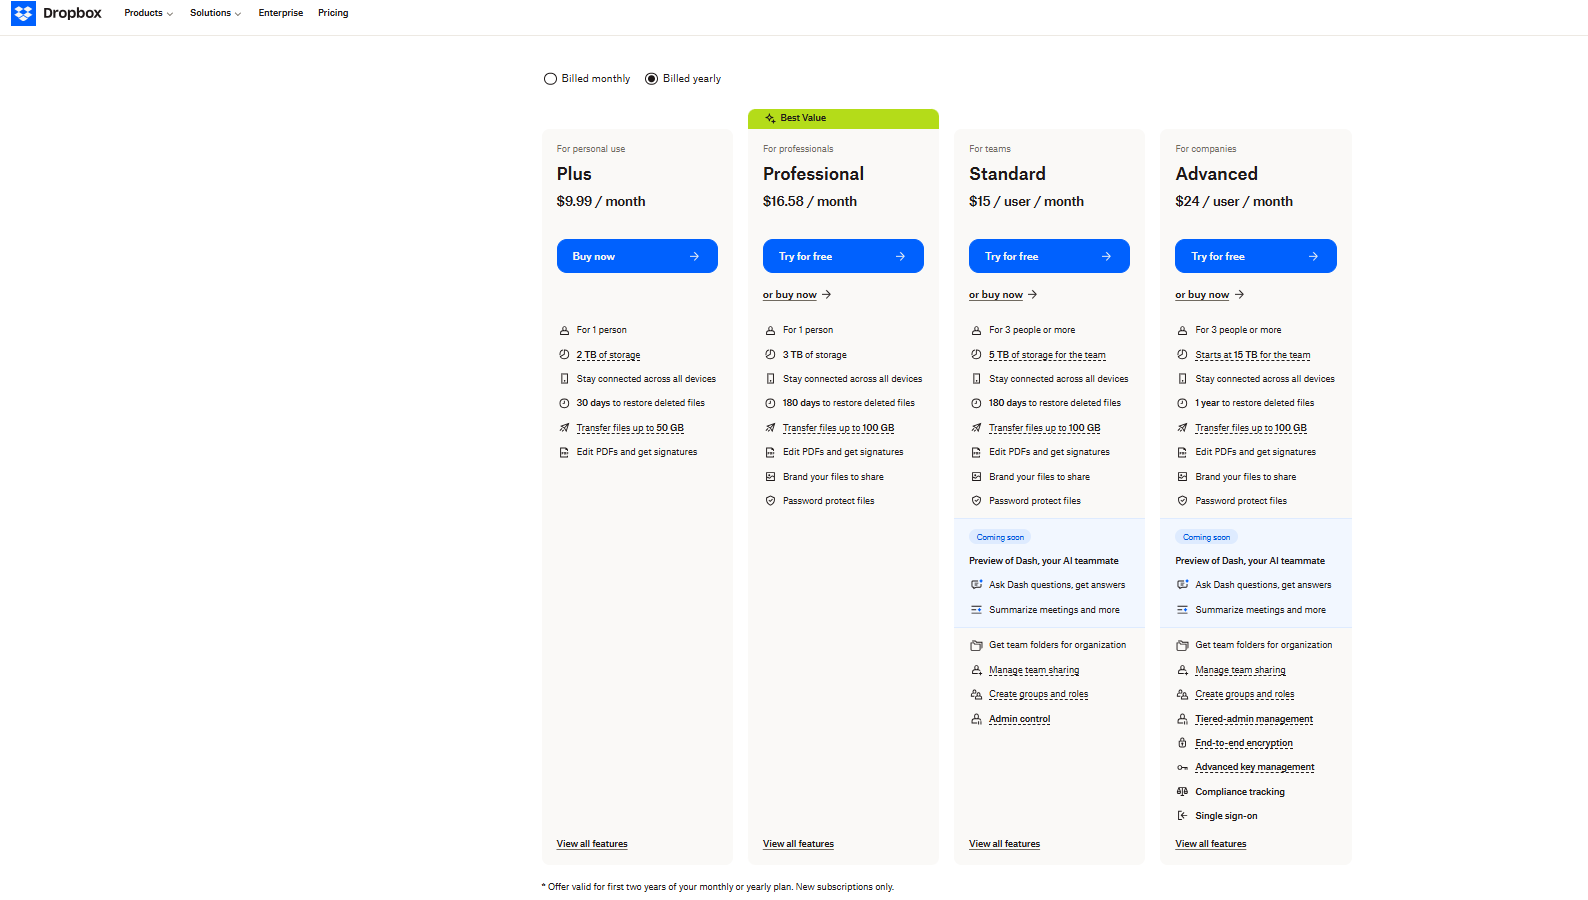The height and width of the screenshot is (900, 1588).
Task: Click Buy now for Plus plan
Action: pos(637,256)
